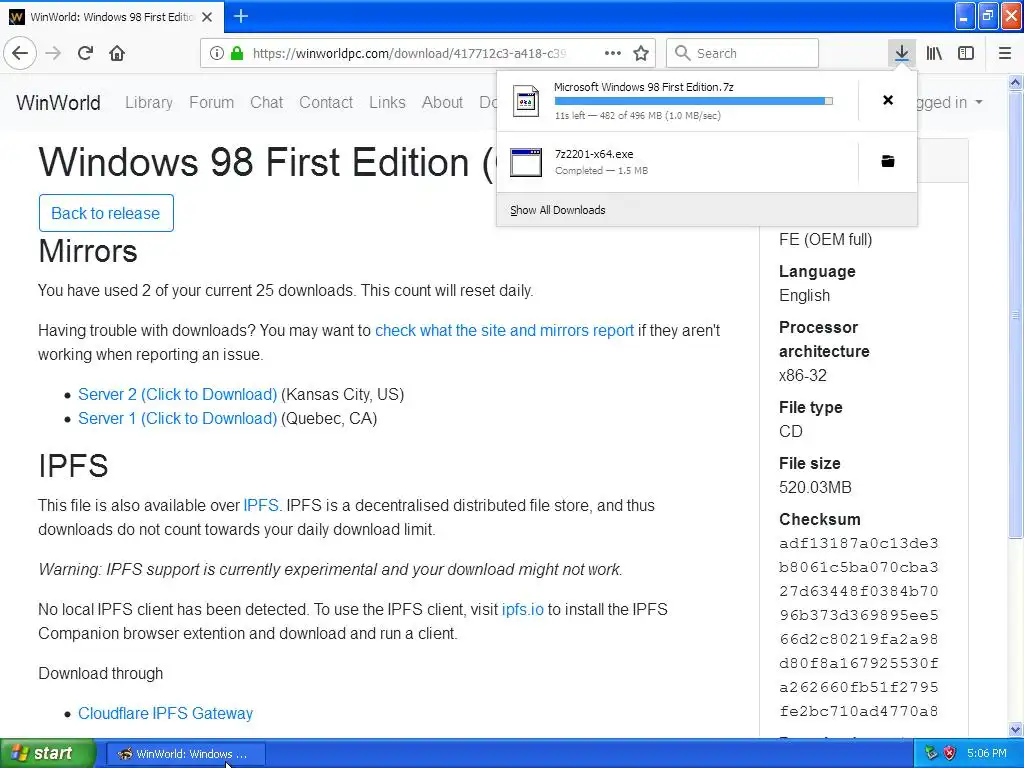The height and width of the screenshot is (768, 1024).
Task: Click the tab's WinWorld favicon
Action: click(16, 17)
